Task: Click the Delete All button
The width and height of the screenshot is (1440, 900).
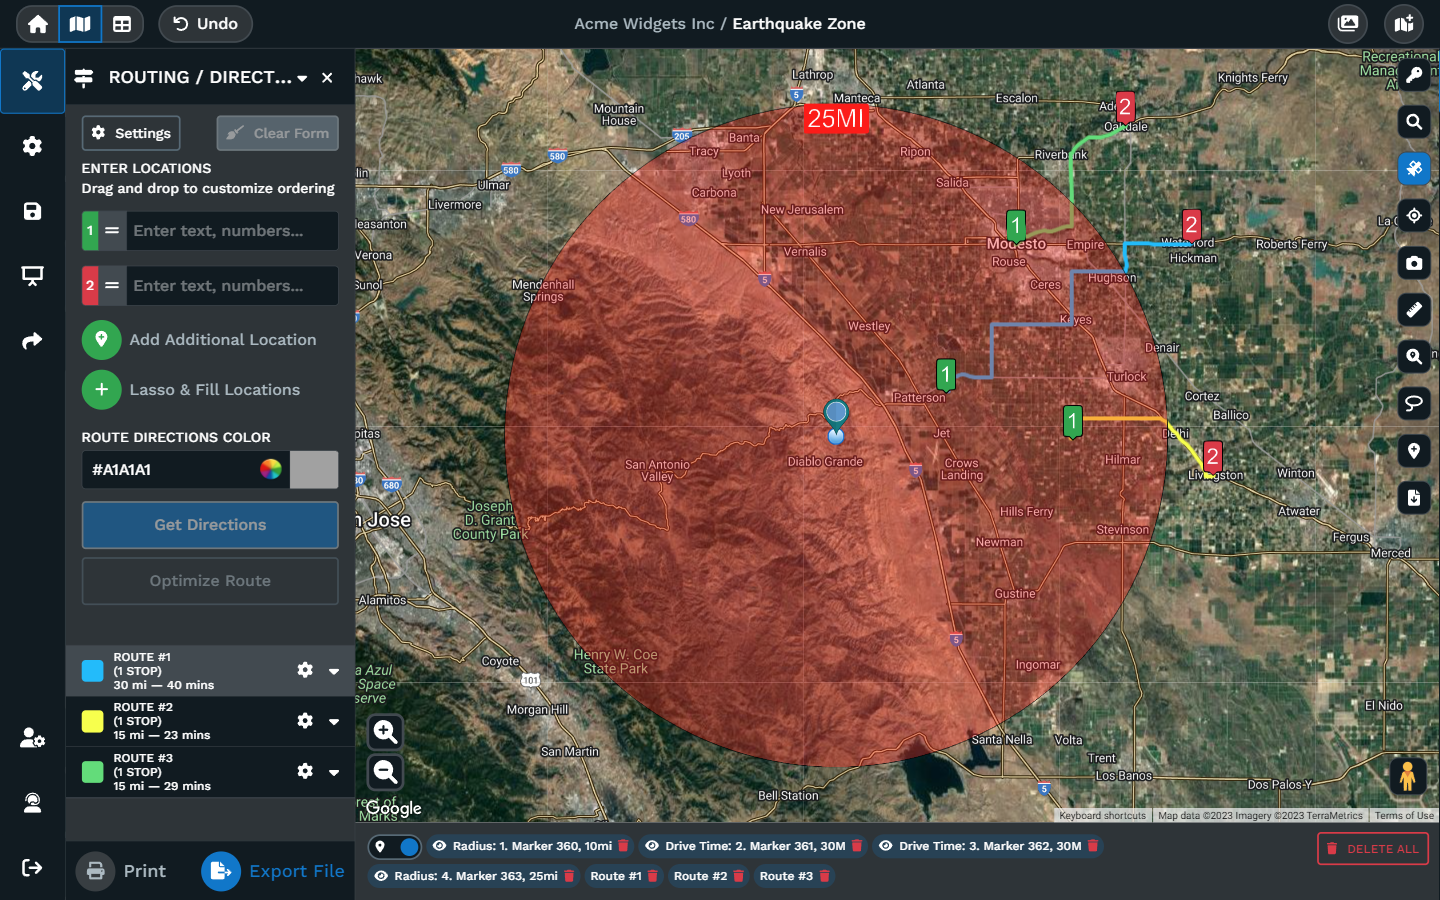Action: pyautogui.click(x=1372, y=849)
